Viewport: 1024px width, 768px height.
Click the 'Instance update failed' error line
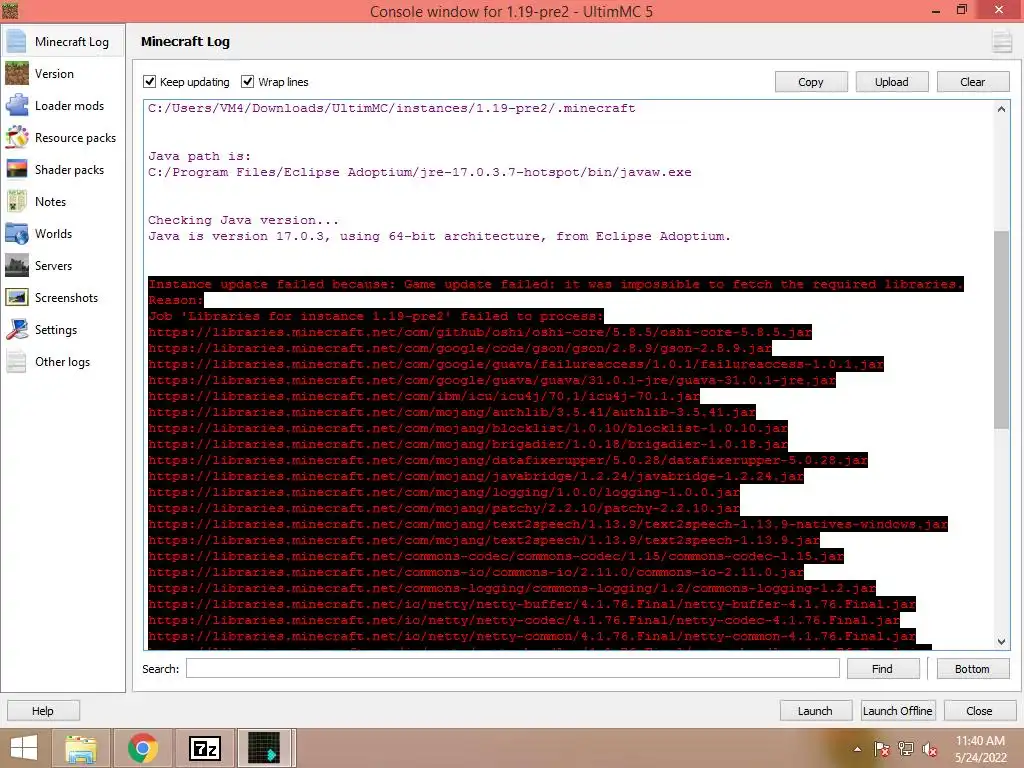pos(556,284)
